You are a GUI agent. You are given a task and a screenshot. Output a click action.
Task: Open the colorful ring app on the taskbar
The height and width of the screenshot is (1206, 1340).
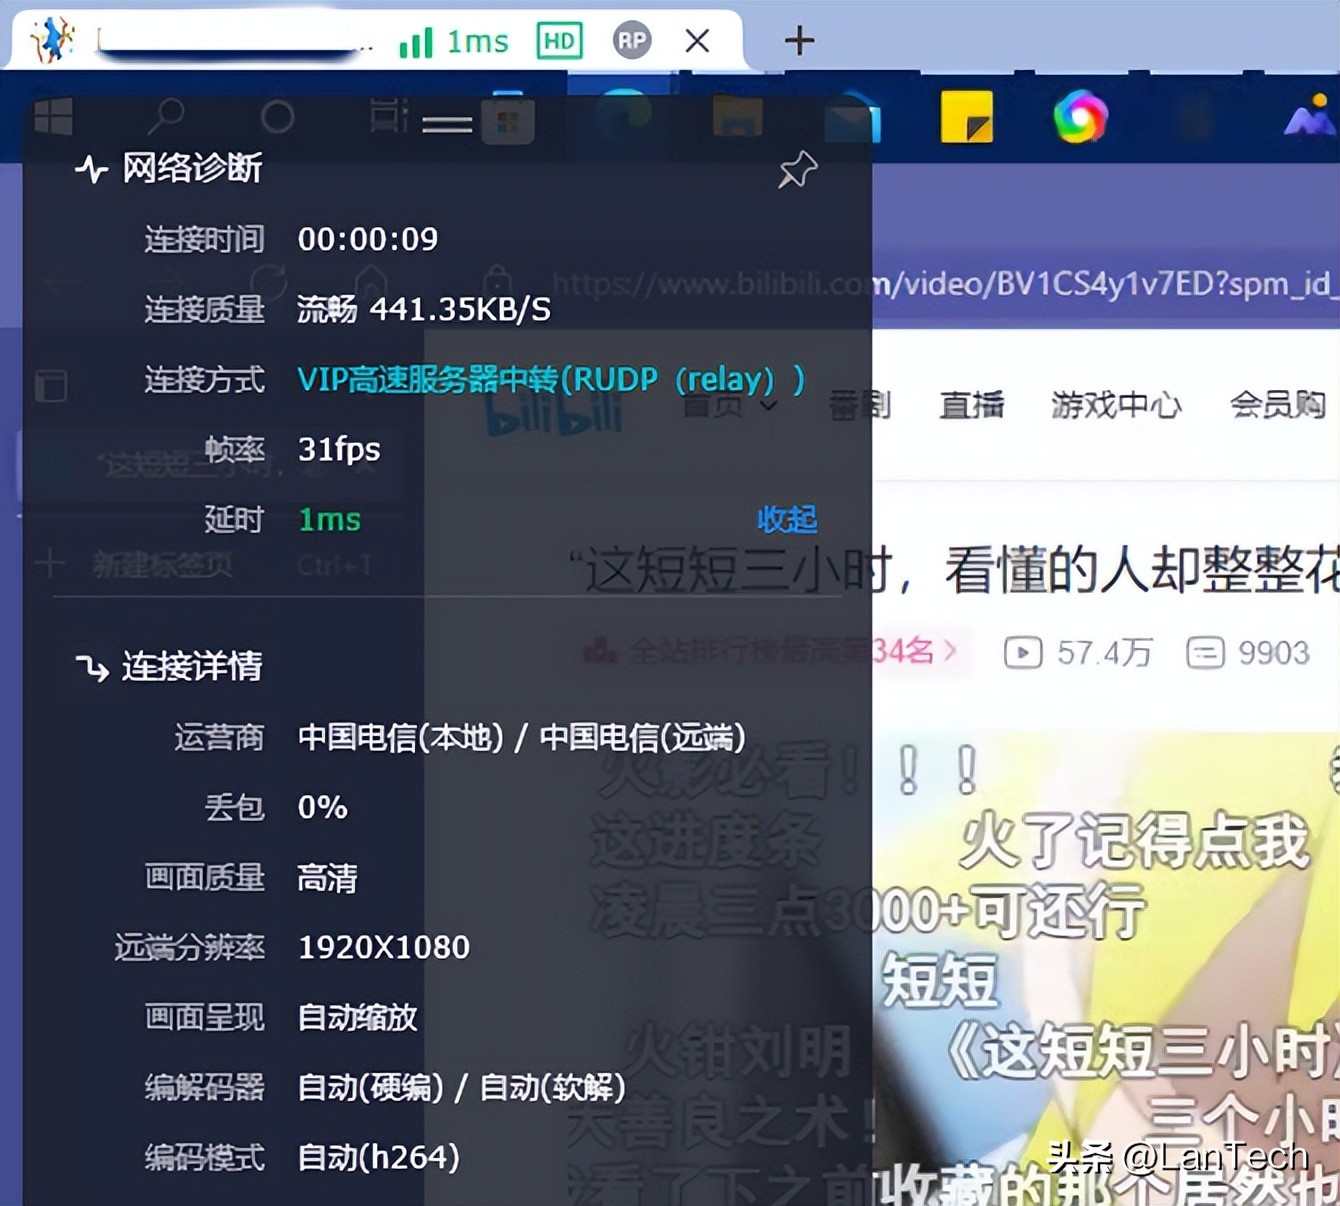coord(1081,117)
